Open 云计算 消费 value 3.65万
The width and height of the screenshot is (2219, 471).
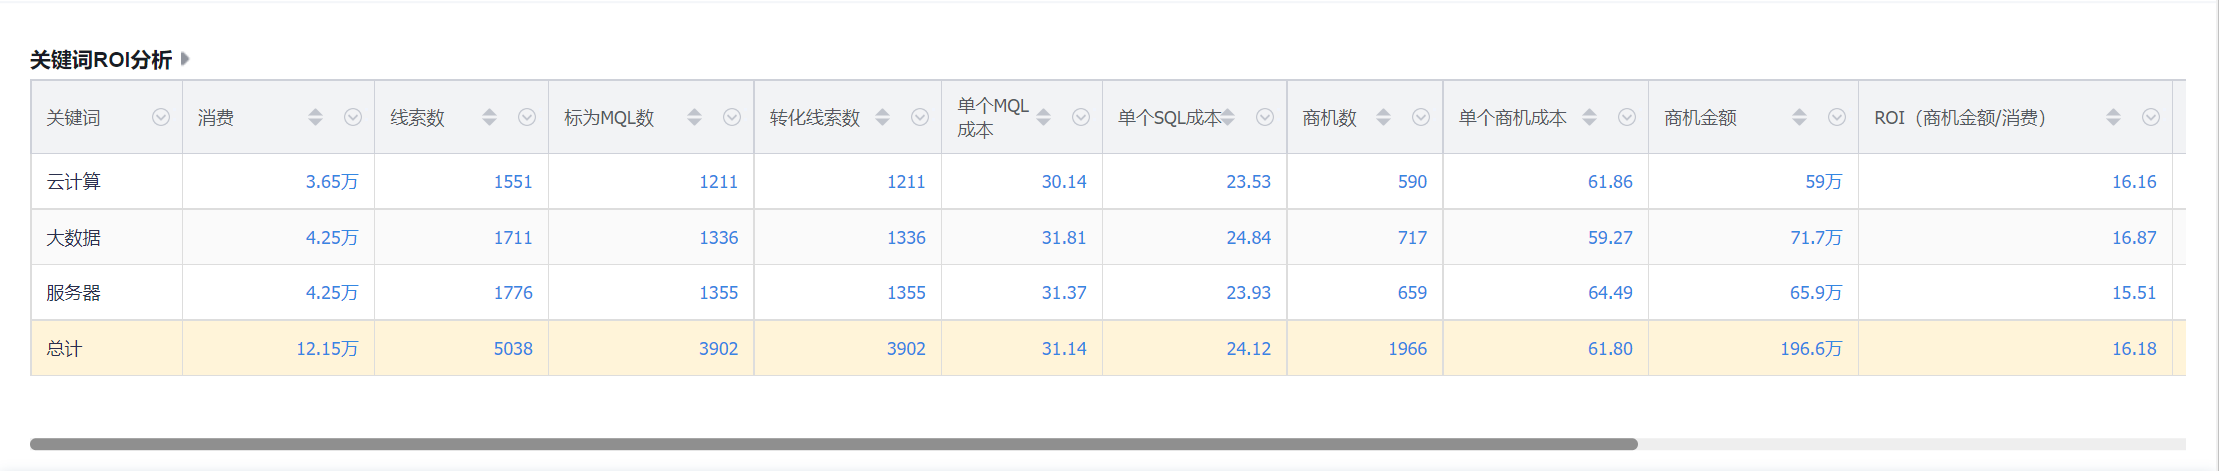click(332, 182)
